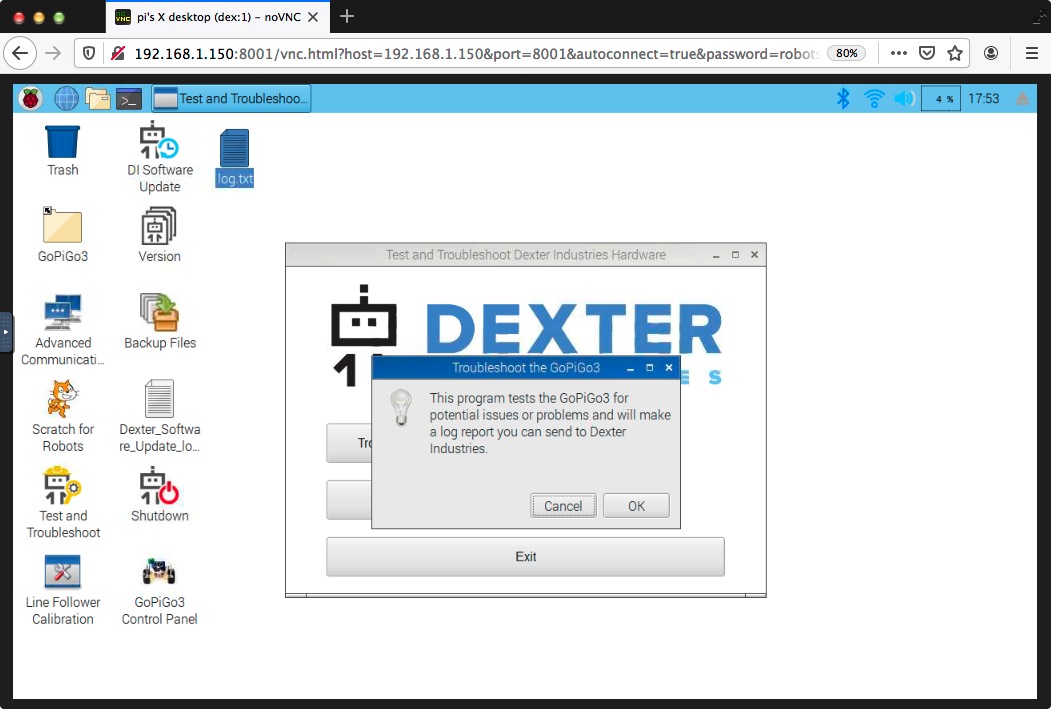Open the terminal from the taskbar

[x=128, y=98]
